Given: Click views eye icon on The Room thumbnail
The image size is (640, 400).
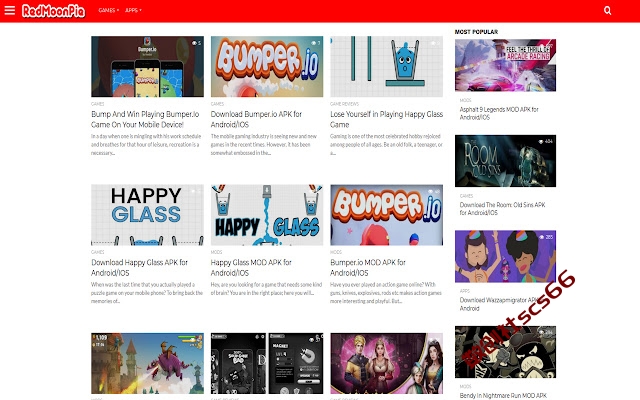Looking at the screenshot, I should (541, 142).
